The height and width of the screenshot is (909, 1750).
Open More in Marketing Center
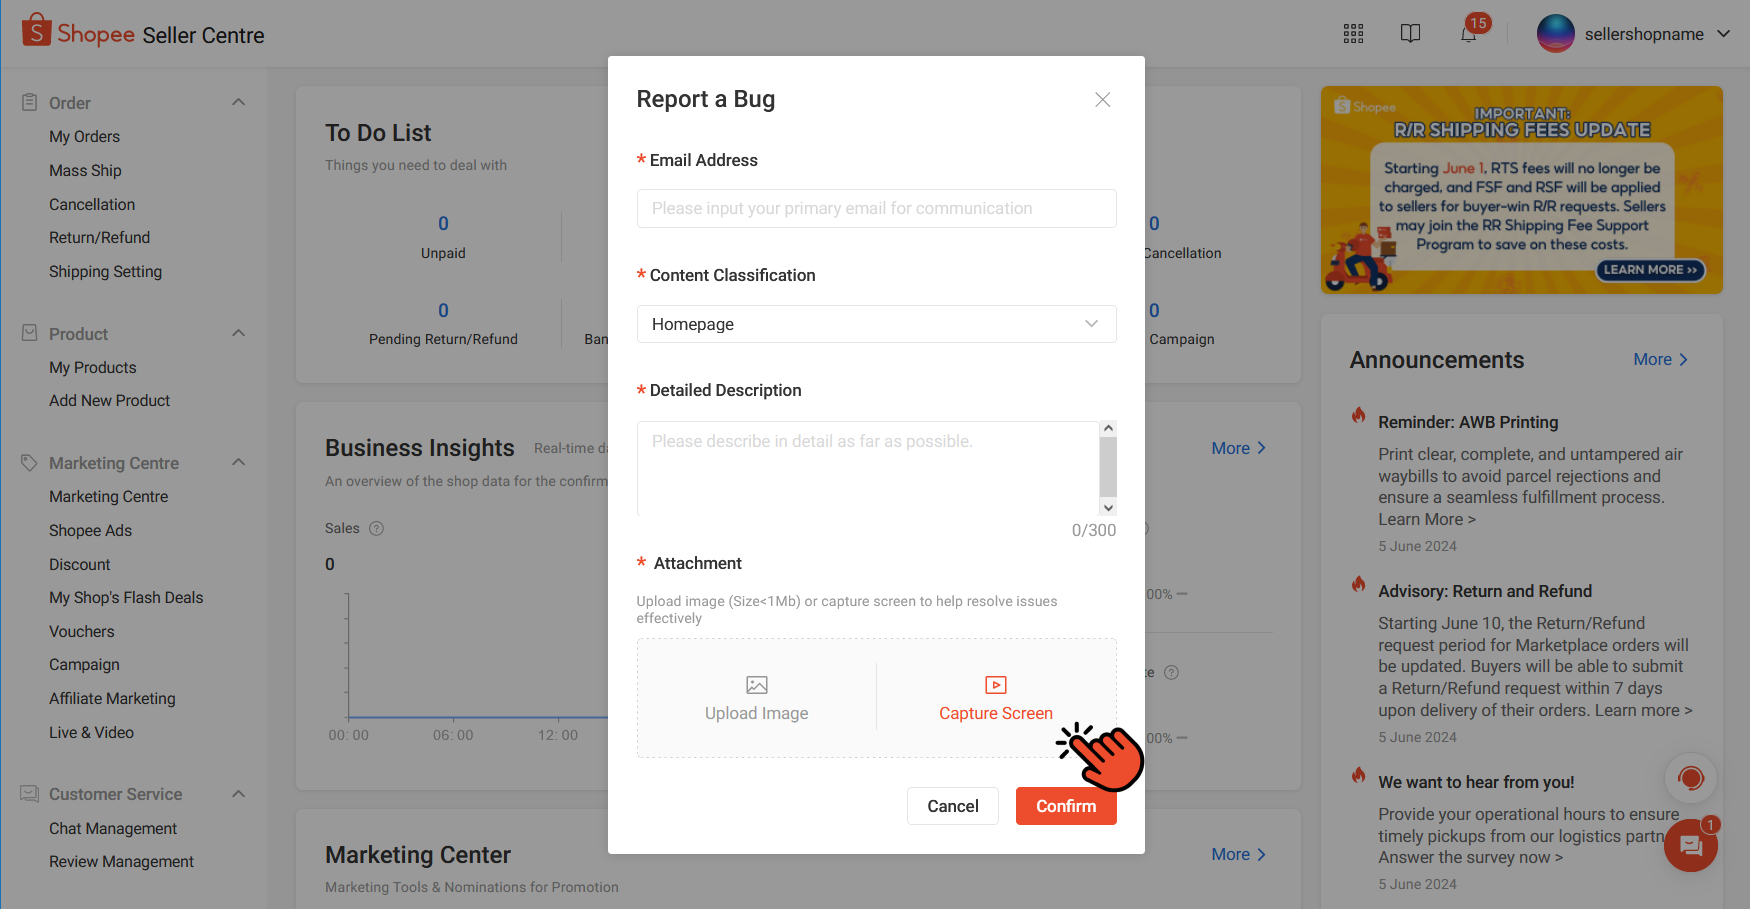pos(1238,854)
